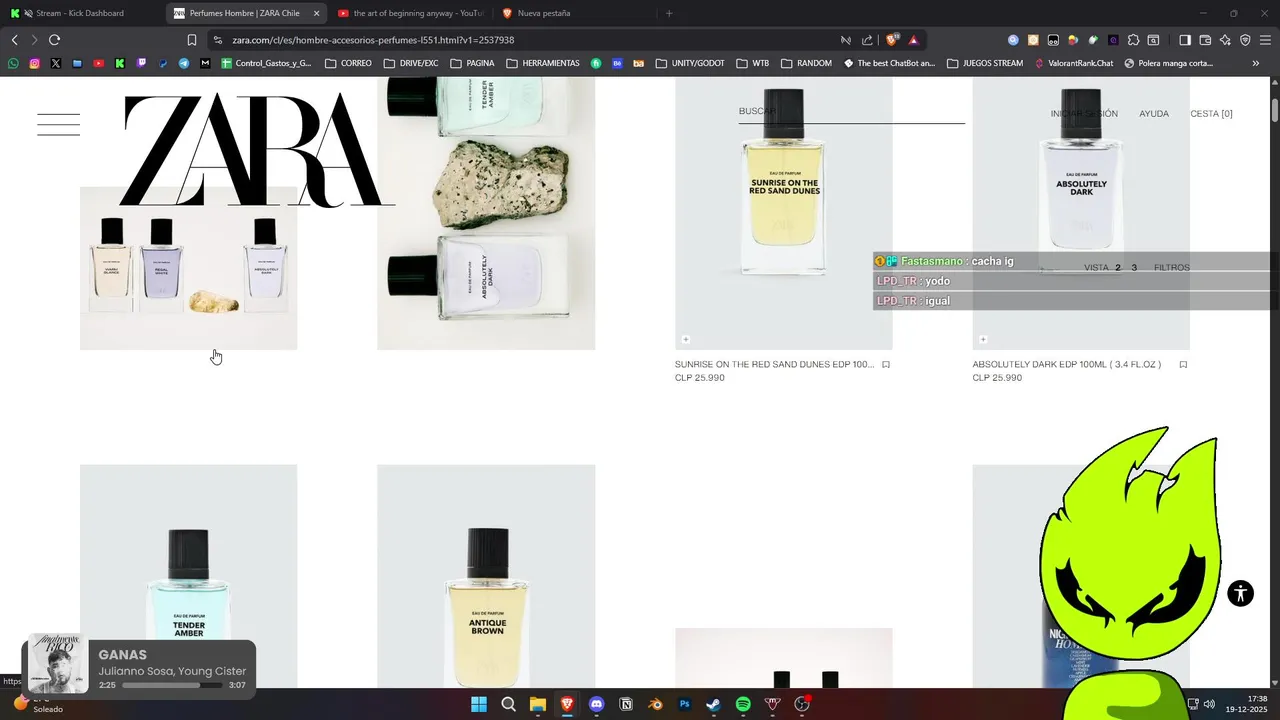Open Sunrise on the Red Sand Dunes product image
Screen dimensions: 1280x720
(x=784, y=213)
